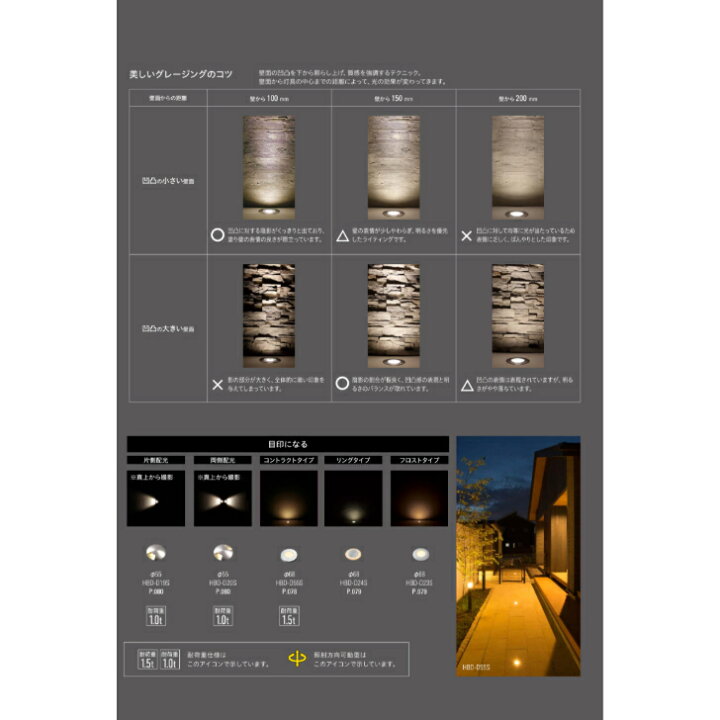
Task: Click the model number under the コントラクトタイプ product
Action: 289,583
